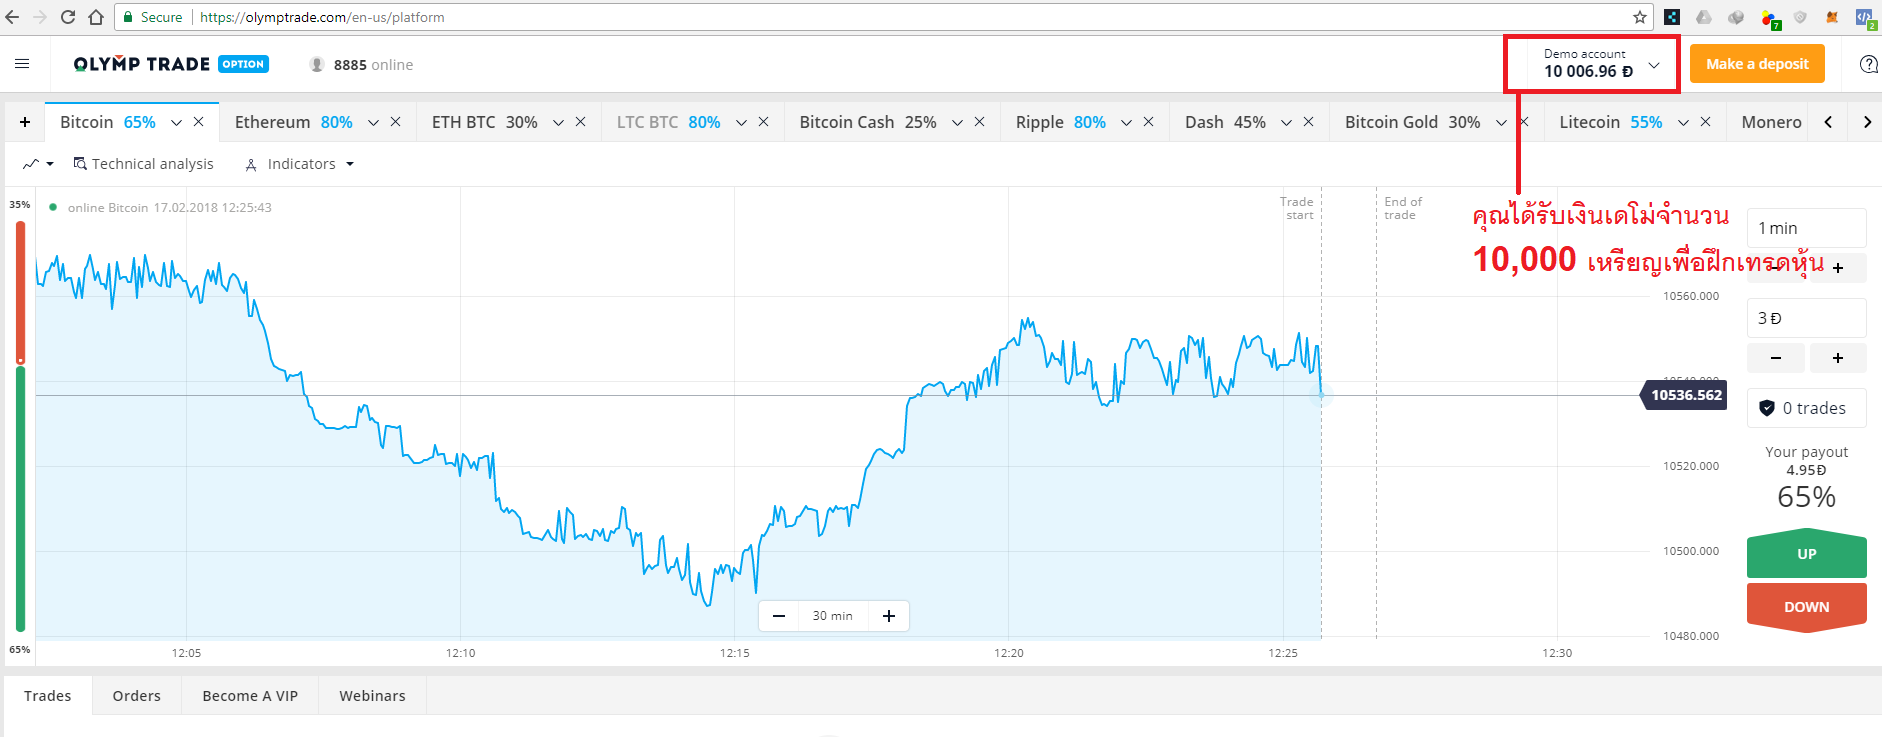Switch to the ETH BTC tab
The width and height of the screenshot is (1882, 737).
point(484,122)
